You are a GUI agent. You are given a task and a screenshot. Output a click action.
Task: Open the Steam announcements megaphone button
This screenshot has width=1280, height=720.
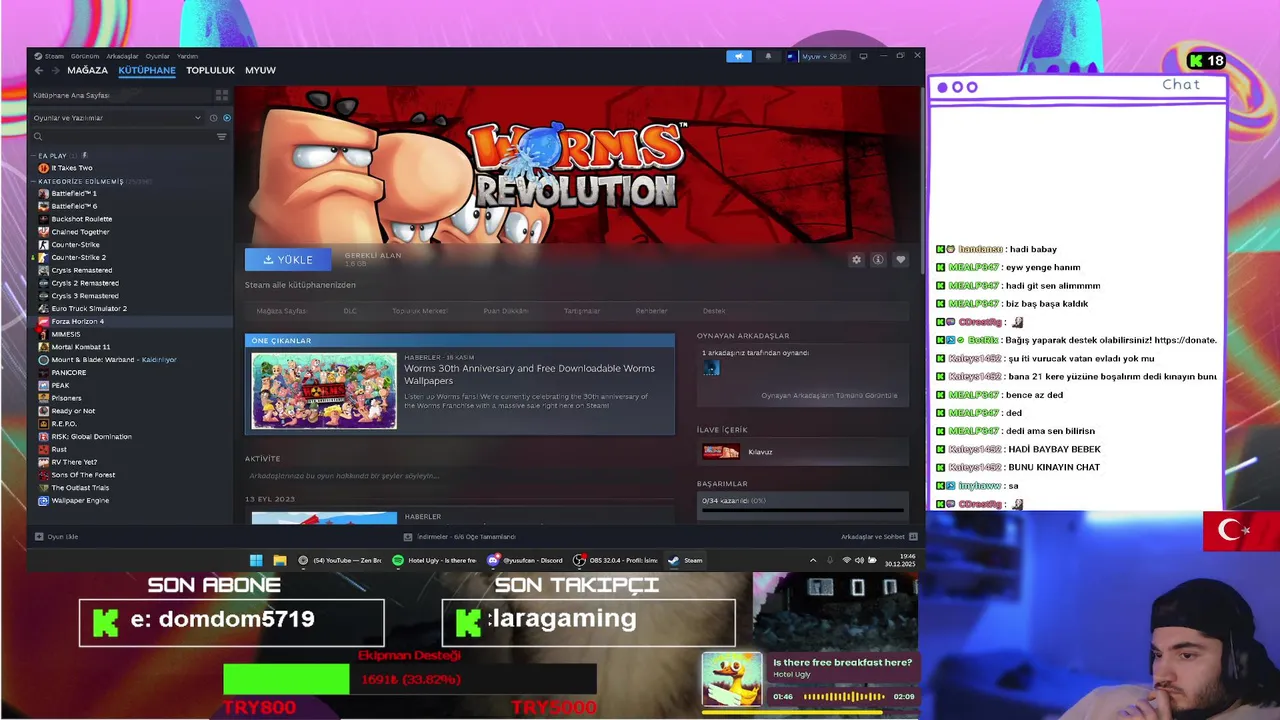739,56
